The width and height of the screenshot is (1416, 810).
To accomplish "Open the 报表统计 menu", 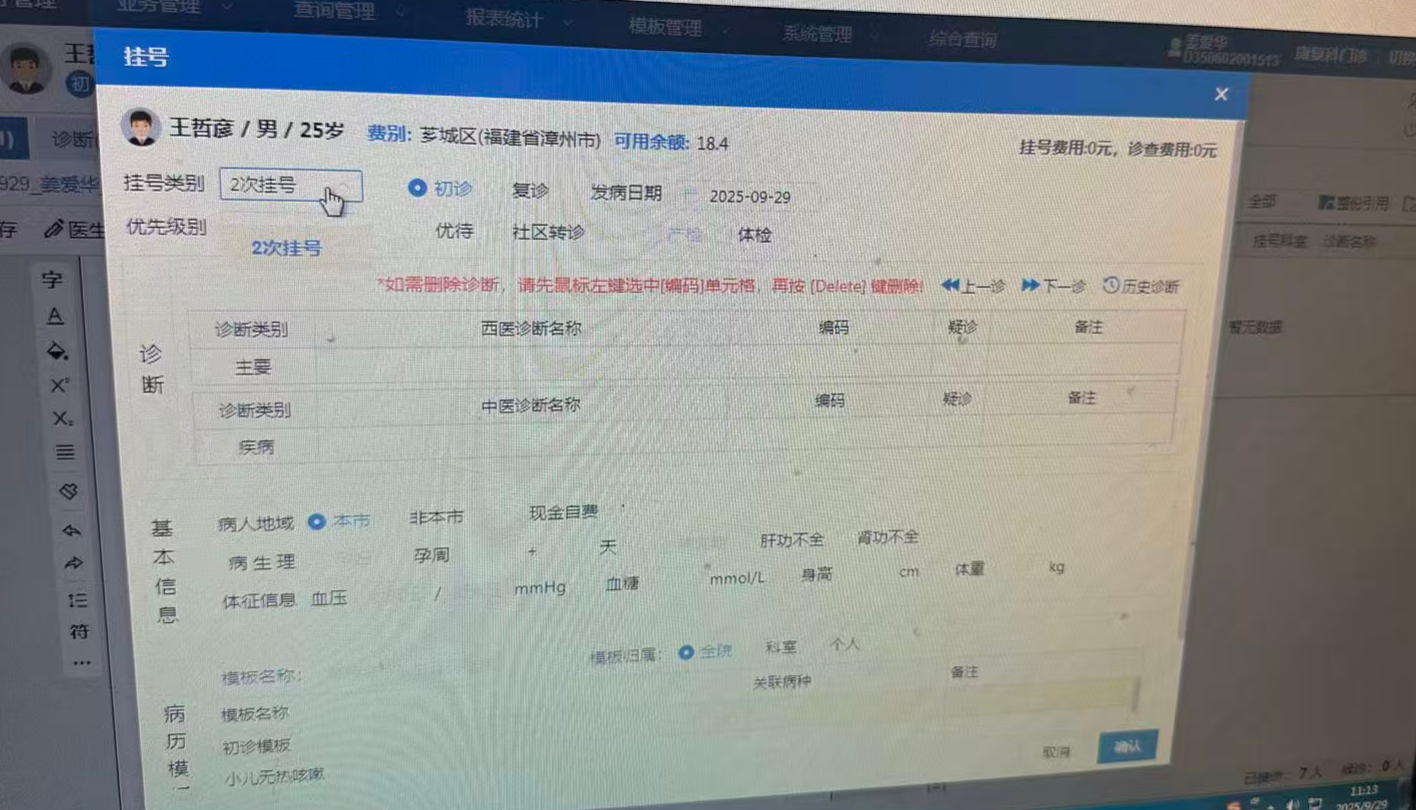I will pyautogui.click(x=504, y=18).
